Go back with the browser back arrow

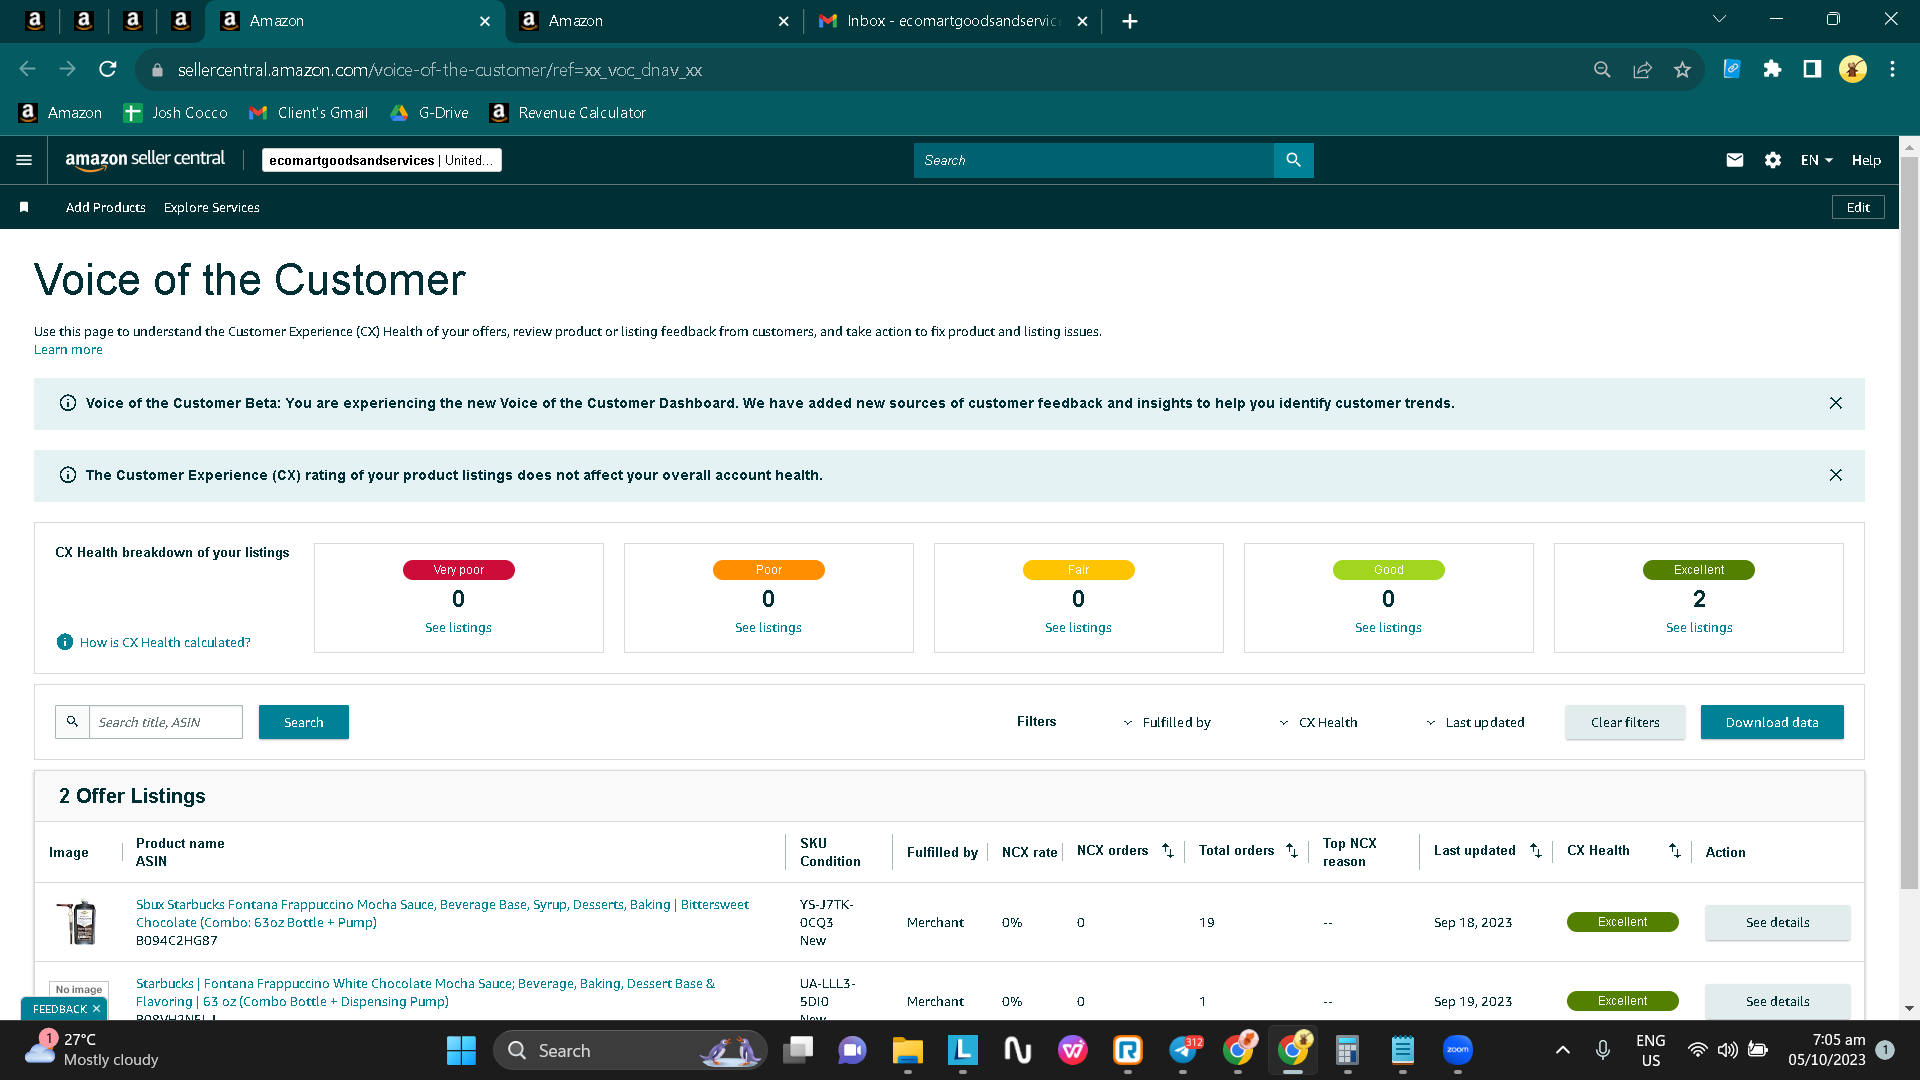28,69
